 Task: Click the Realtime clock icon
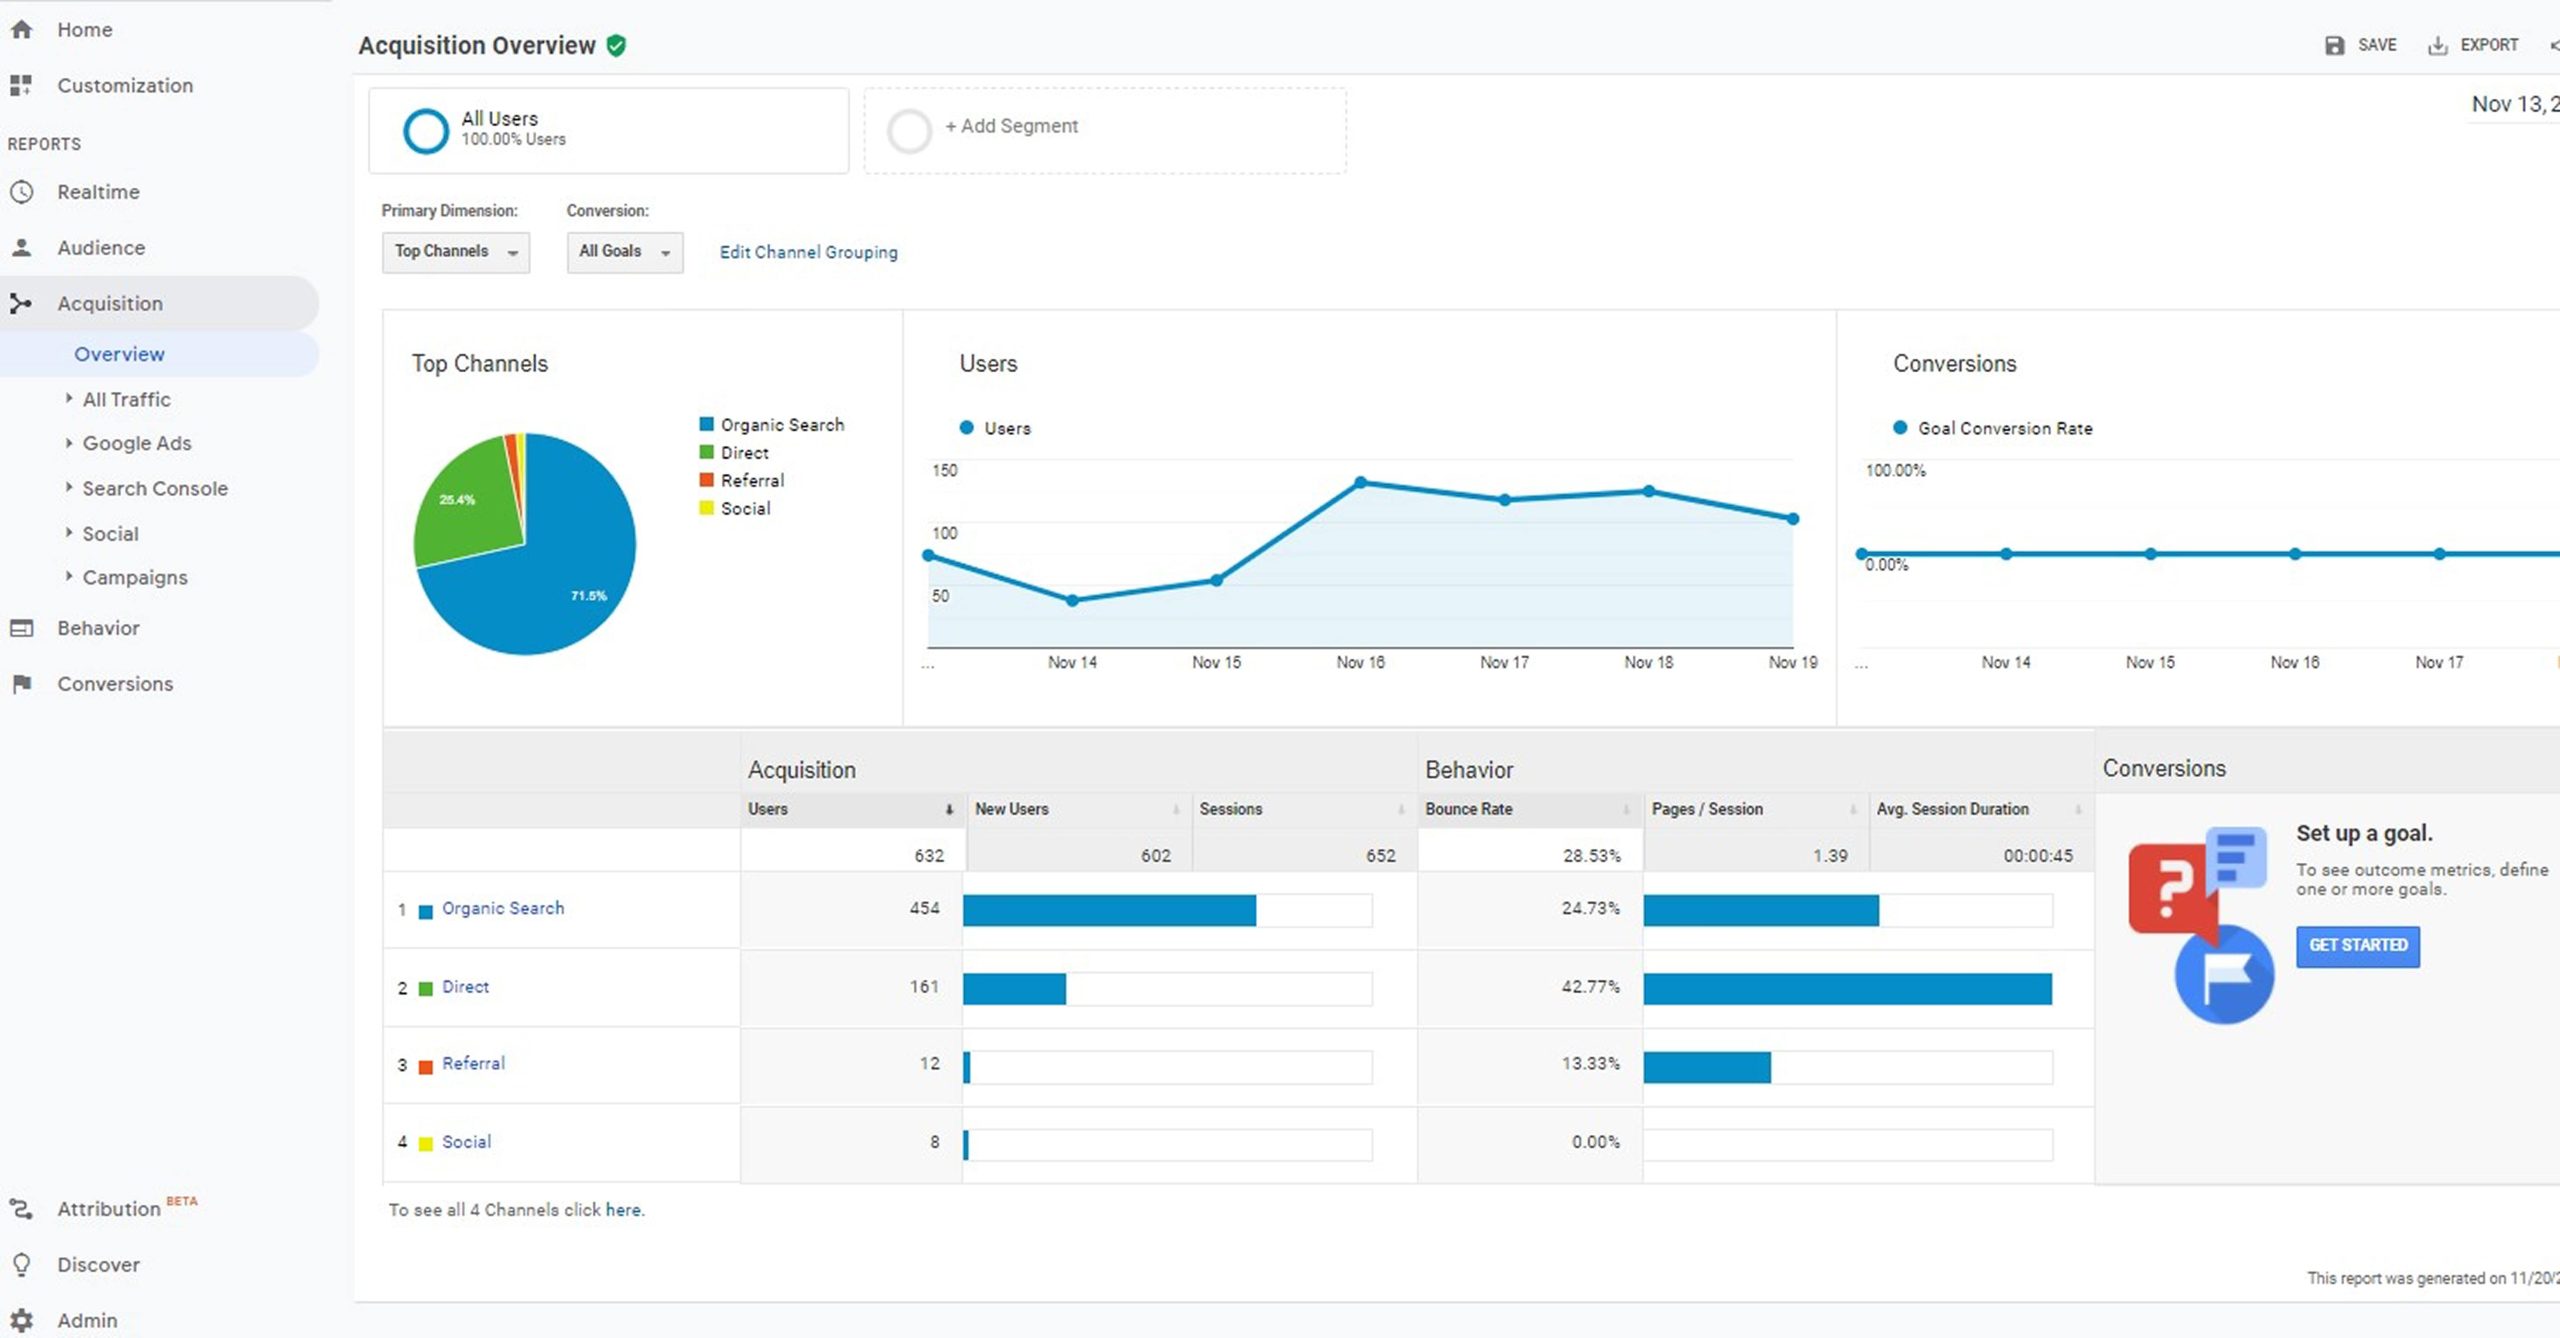pos(21,191)
